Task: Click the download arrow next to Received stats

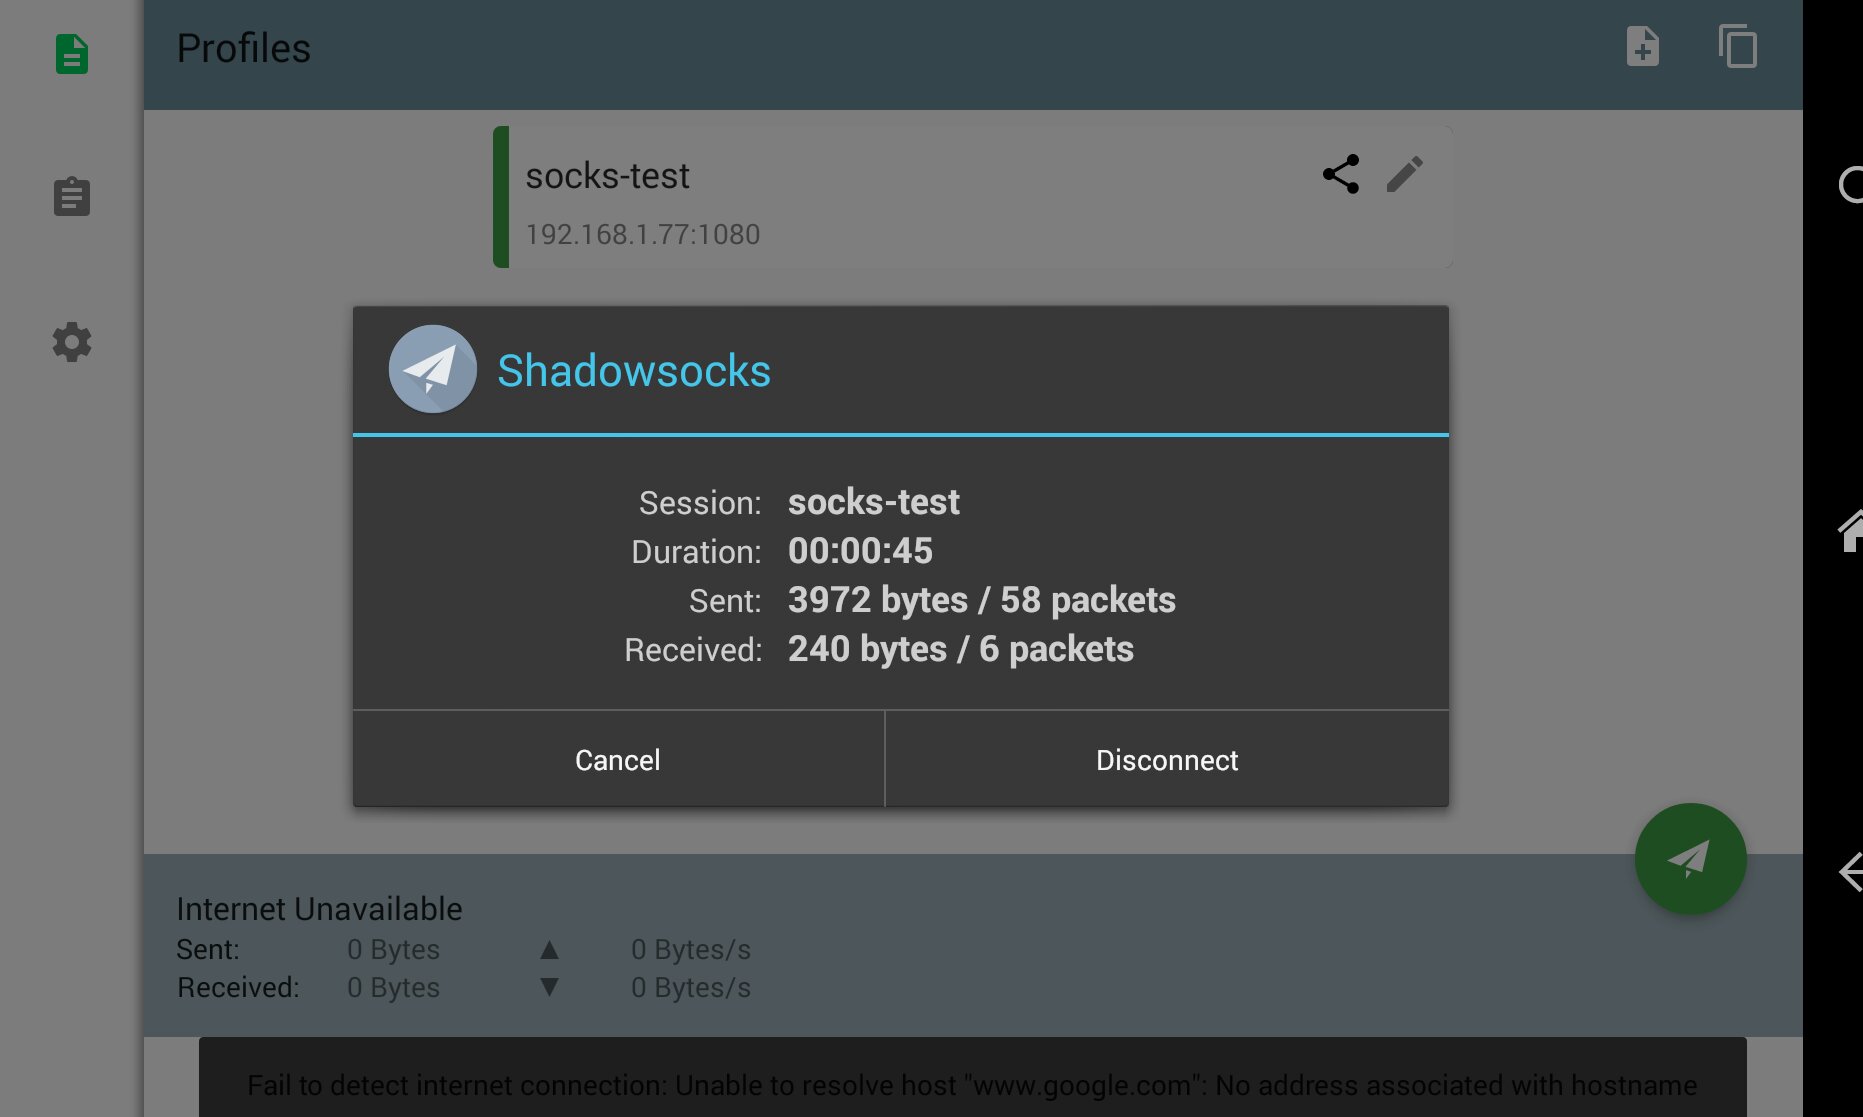Action: tap(548, 987)
